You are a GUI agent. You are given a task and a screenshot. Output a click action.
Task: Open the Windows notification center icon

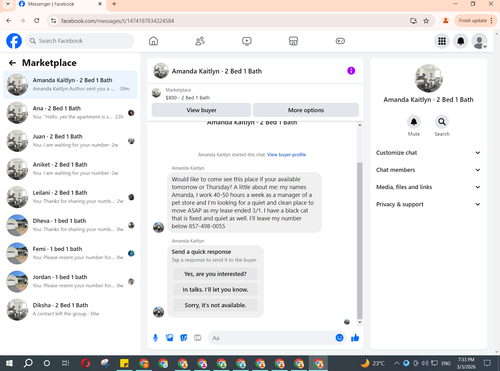(487, 363)
